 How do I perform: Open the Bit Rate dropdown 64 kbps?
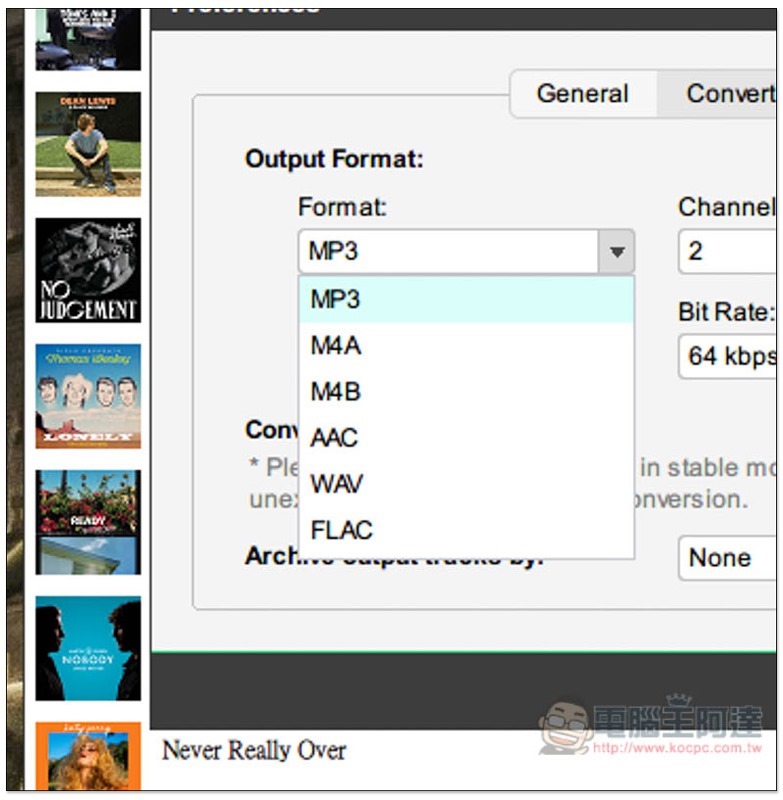coord(727,356)
